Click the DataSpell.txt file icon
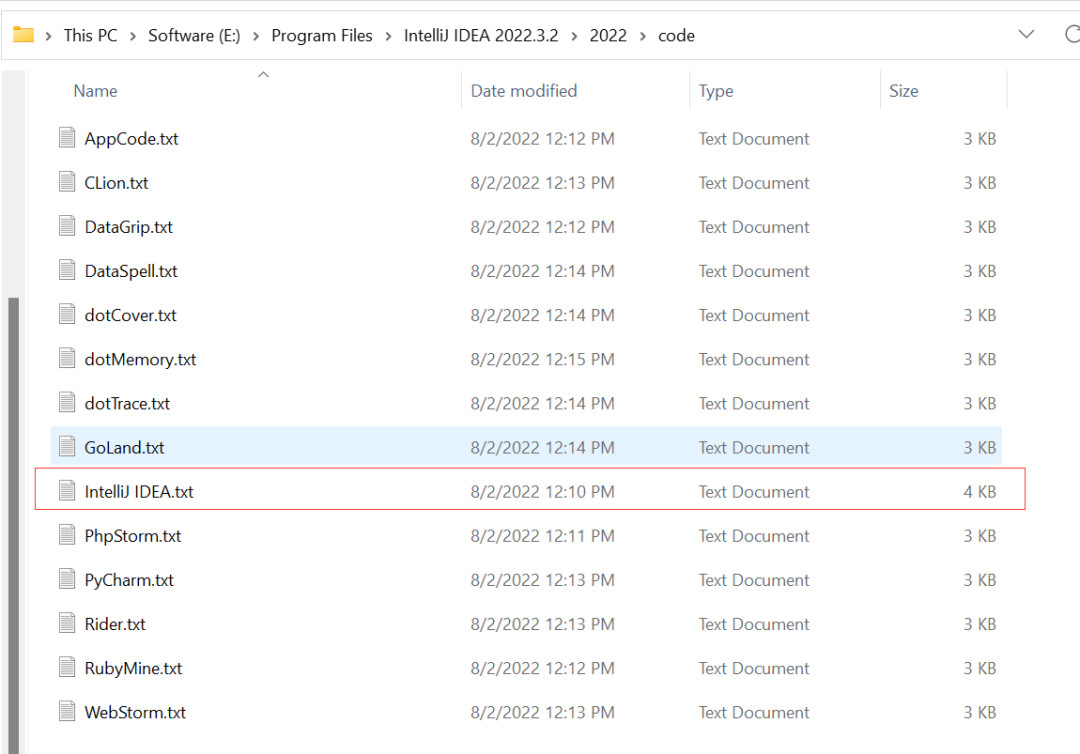 coord(67,270)
